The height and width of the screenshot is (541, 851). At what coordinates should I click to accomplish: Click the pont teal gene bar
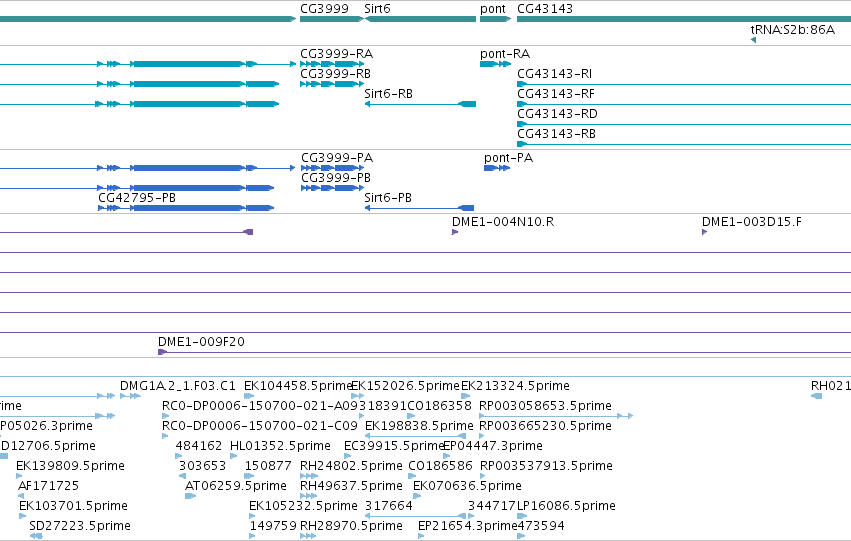pyautogui.click(x=496, y=19)
